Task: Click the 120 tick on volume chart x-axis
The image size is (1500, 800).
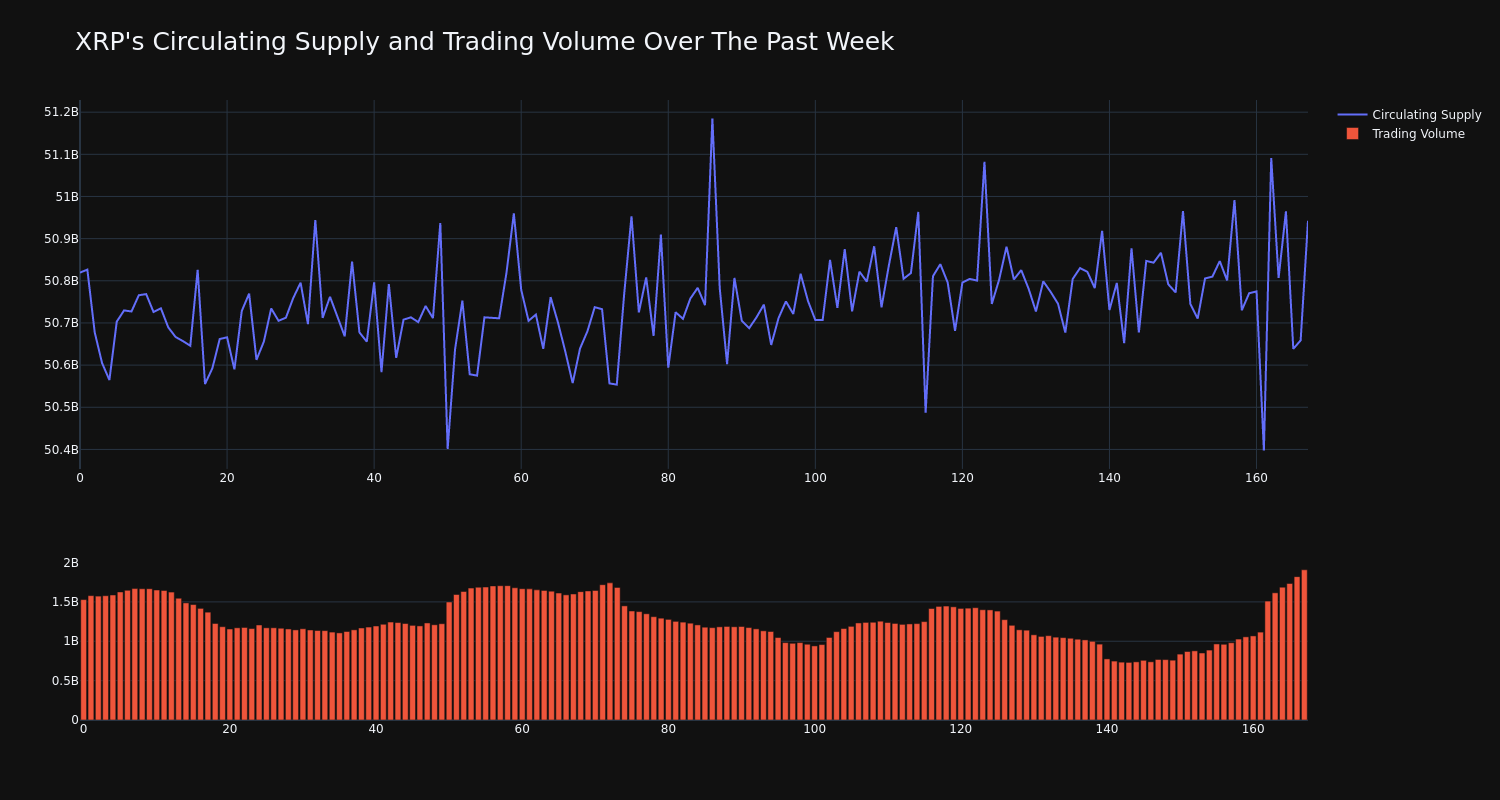Action: [x=961, y=729]
